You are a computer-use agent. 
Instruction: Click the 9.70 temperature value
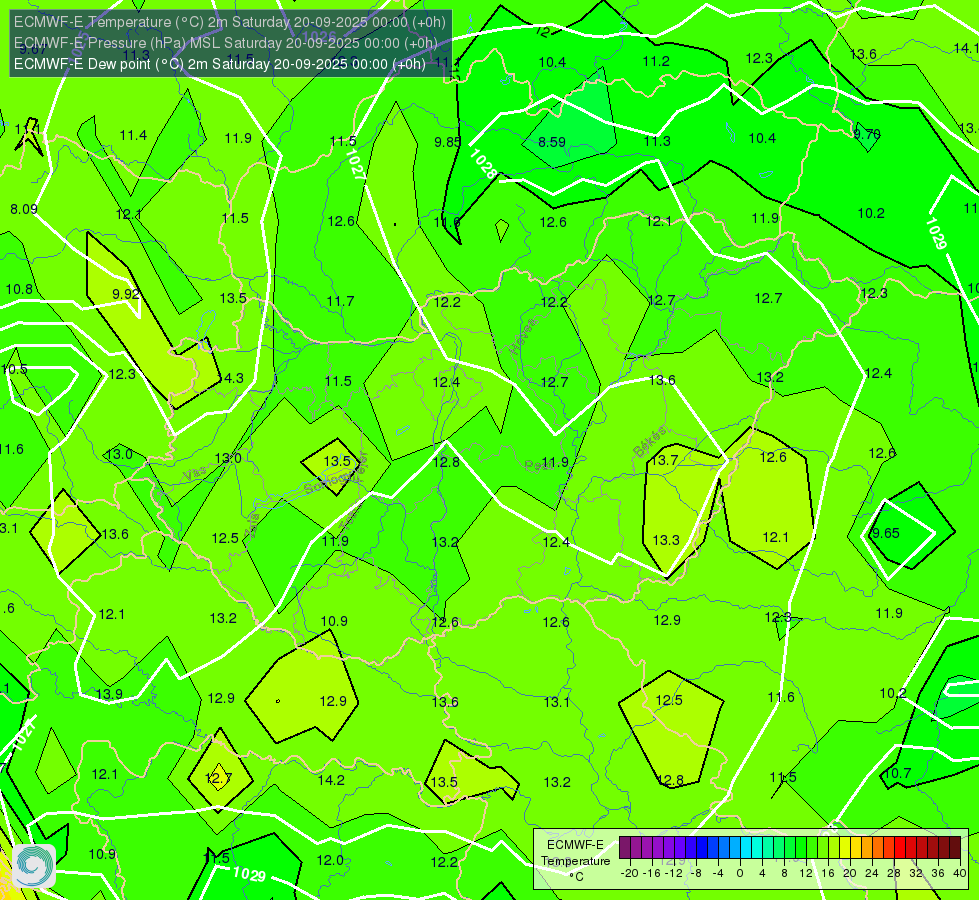867,134
